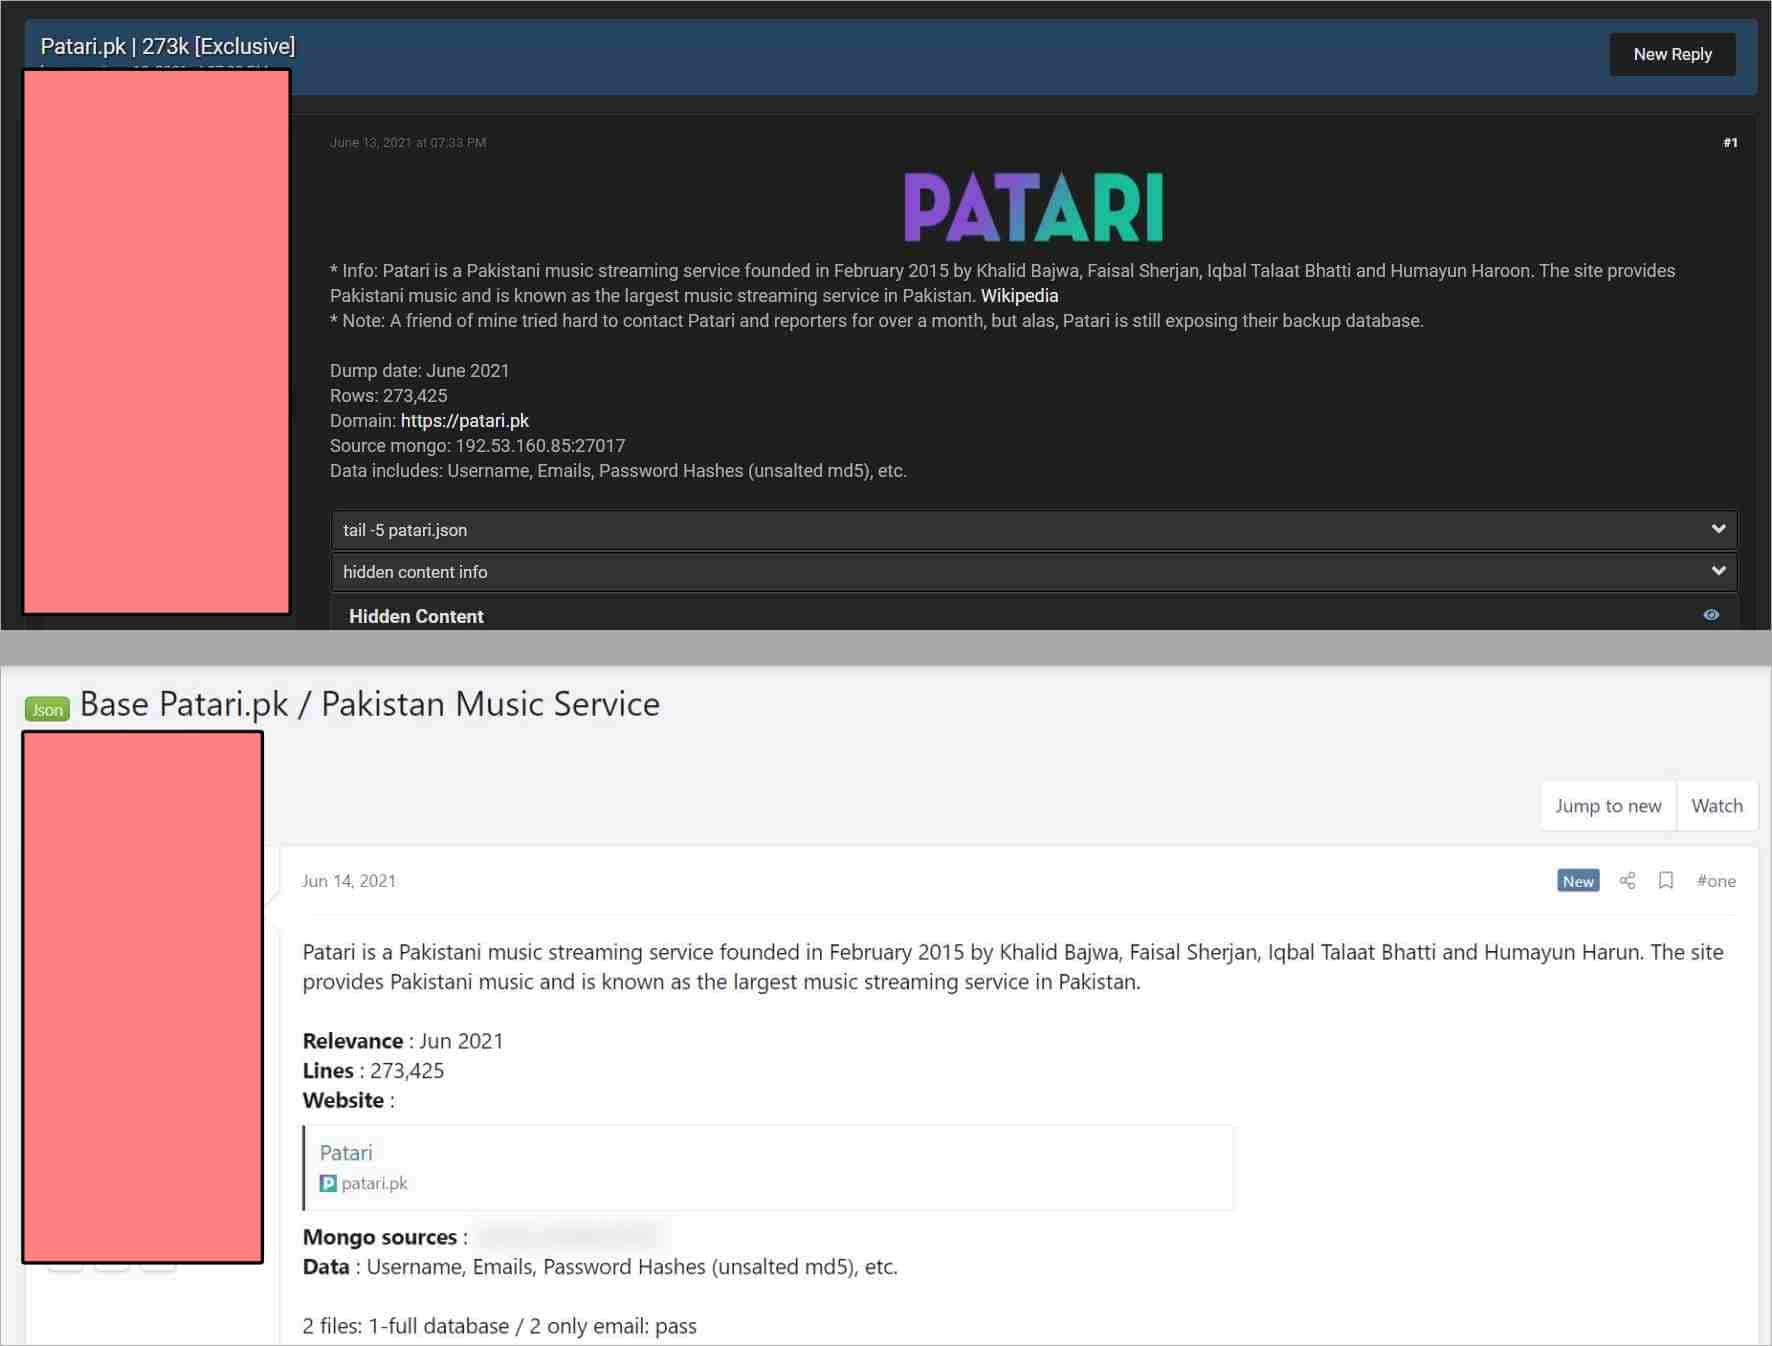The height and width of the screenshot is (1346, 1772).
Task: Select the 'Source mongo: 192.53.160.85:27017' line
Action: coord(478,446)
